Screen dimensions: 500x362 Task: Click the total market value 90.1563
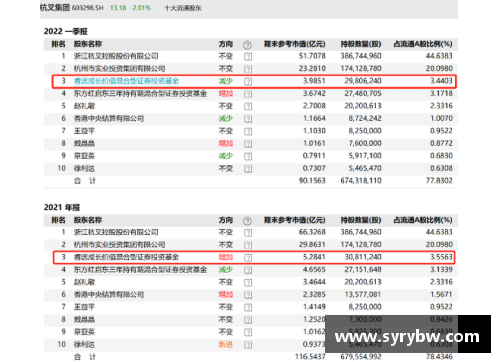click(x=312, y=181)
